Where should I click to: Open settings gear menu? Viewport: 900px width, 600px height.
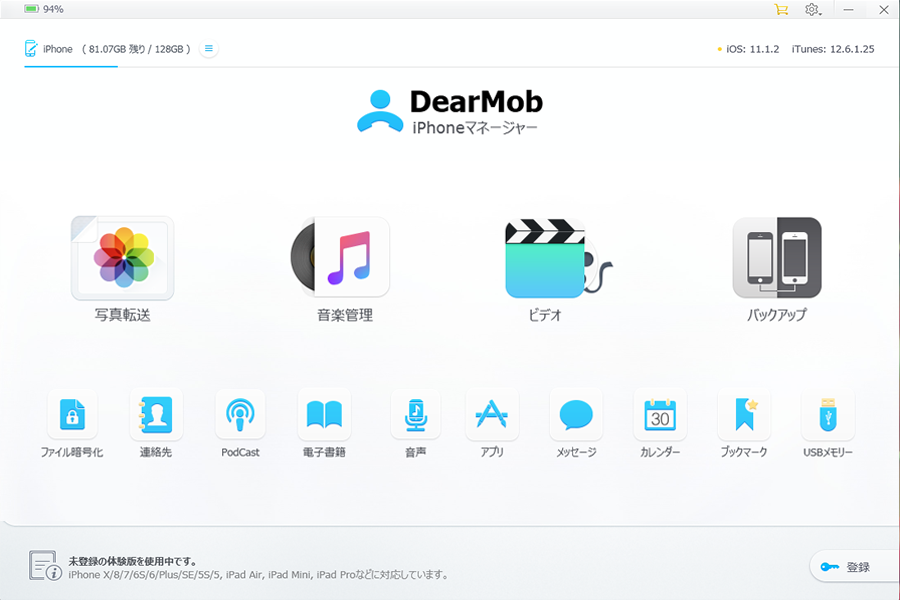pyautogui.click(x=812, y=9)
